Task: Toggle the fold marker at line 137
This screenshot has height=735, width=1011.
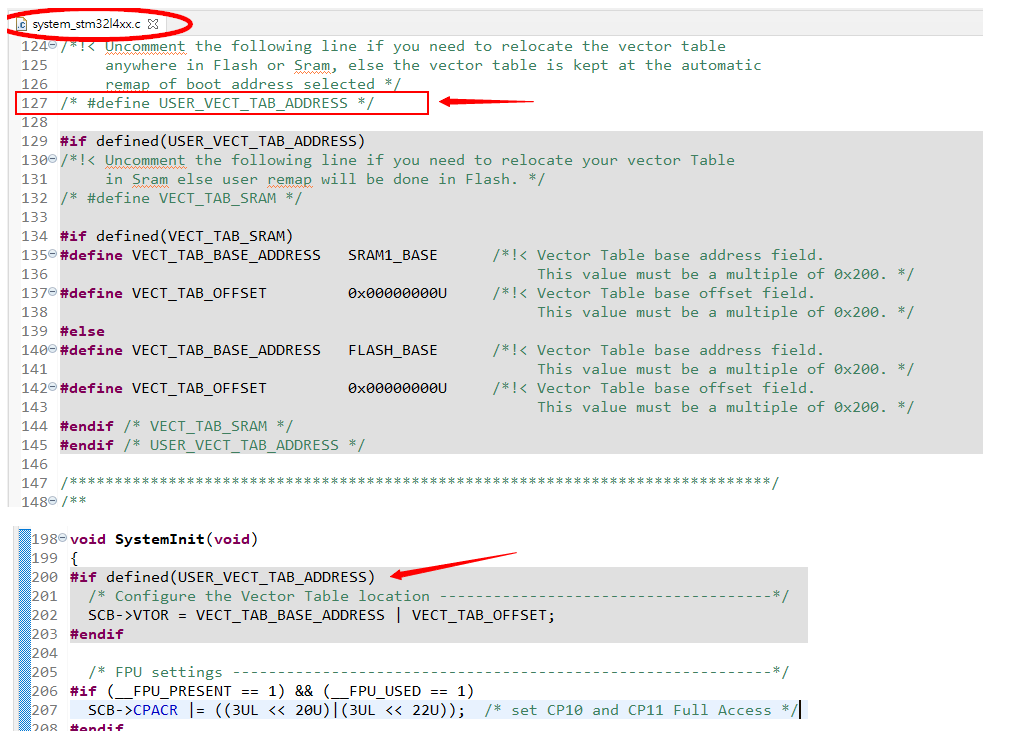Action: pos(53,292)
